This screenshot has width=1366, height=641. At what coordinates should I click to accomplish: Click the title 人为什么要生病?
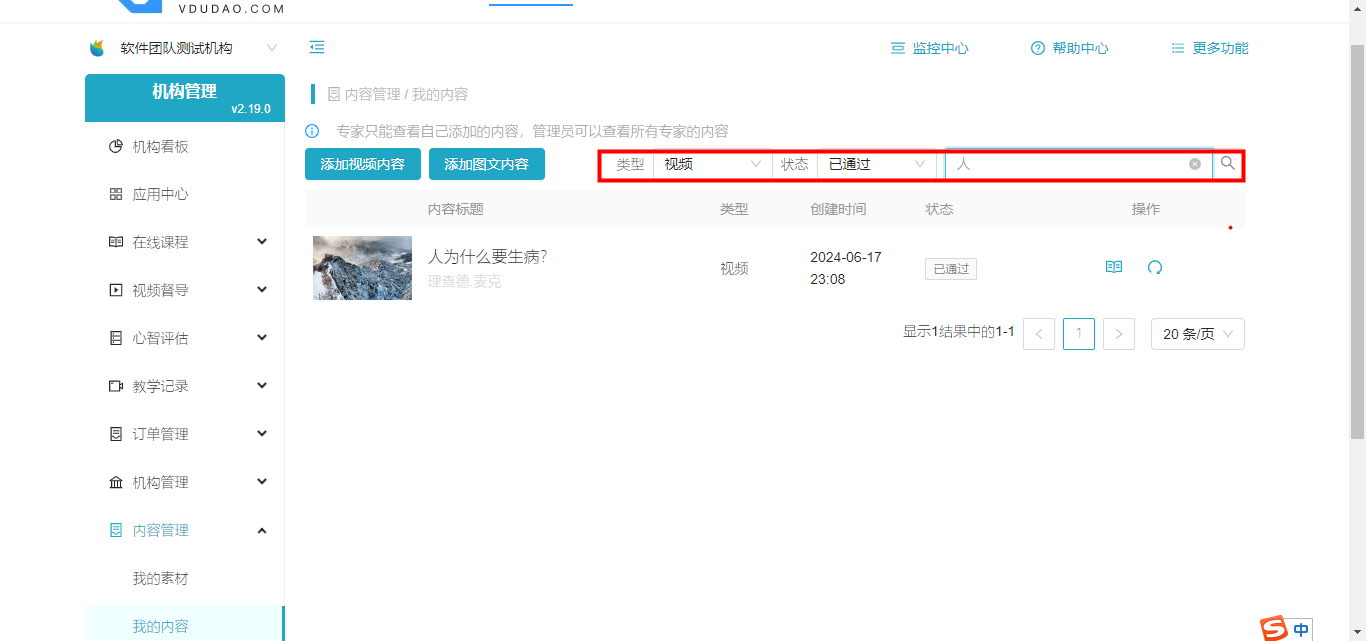tap(488, 257)
